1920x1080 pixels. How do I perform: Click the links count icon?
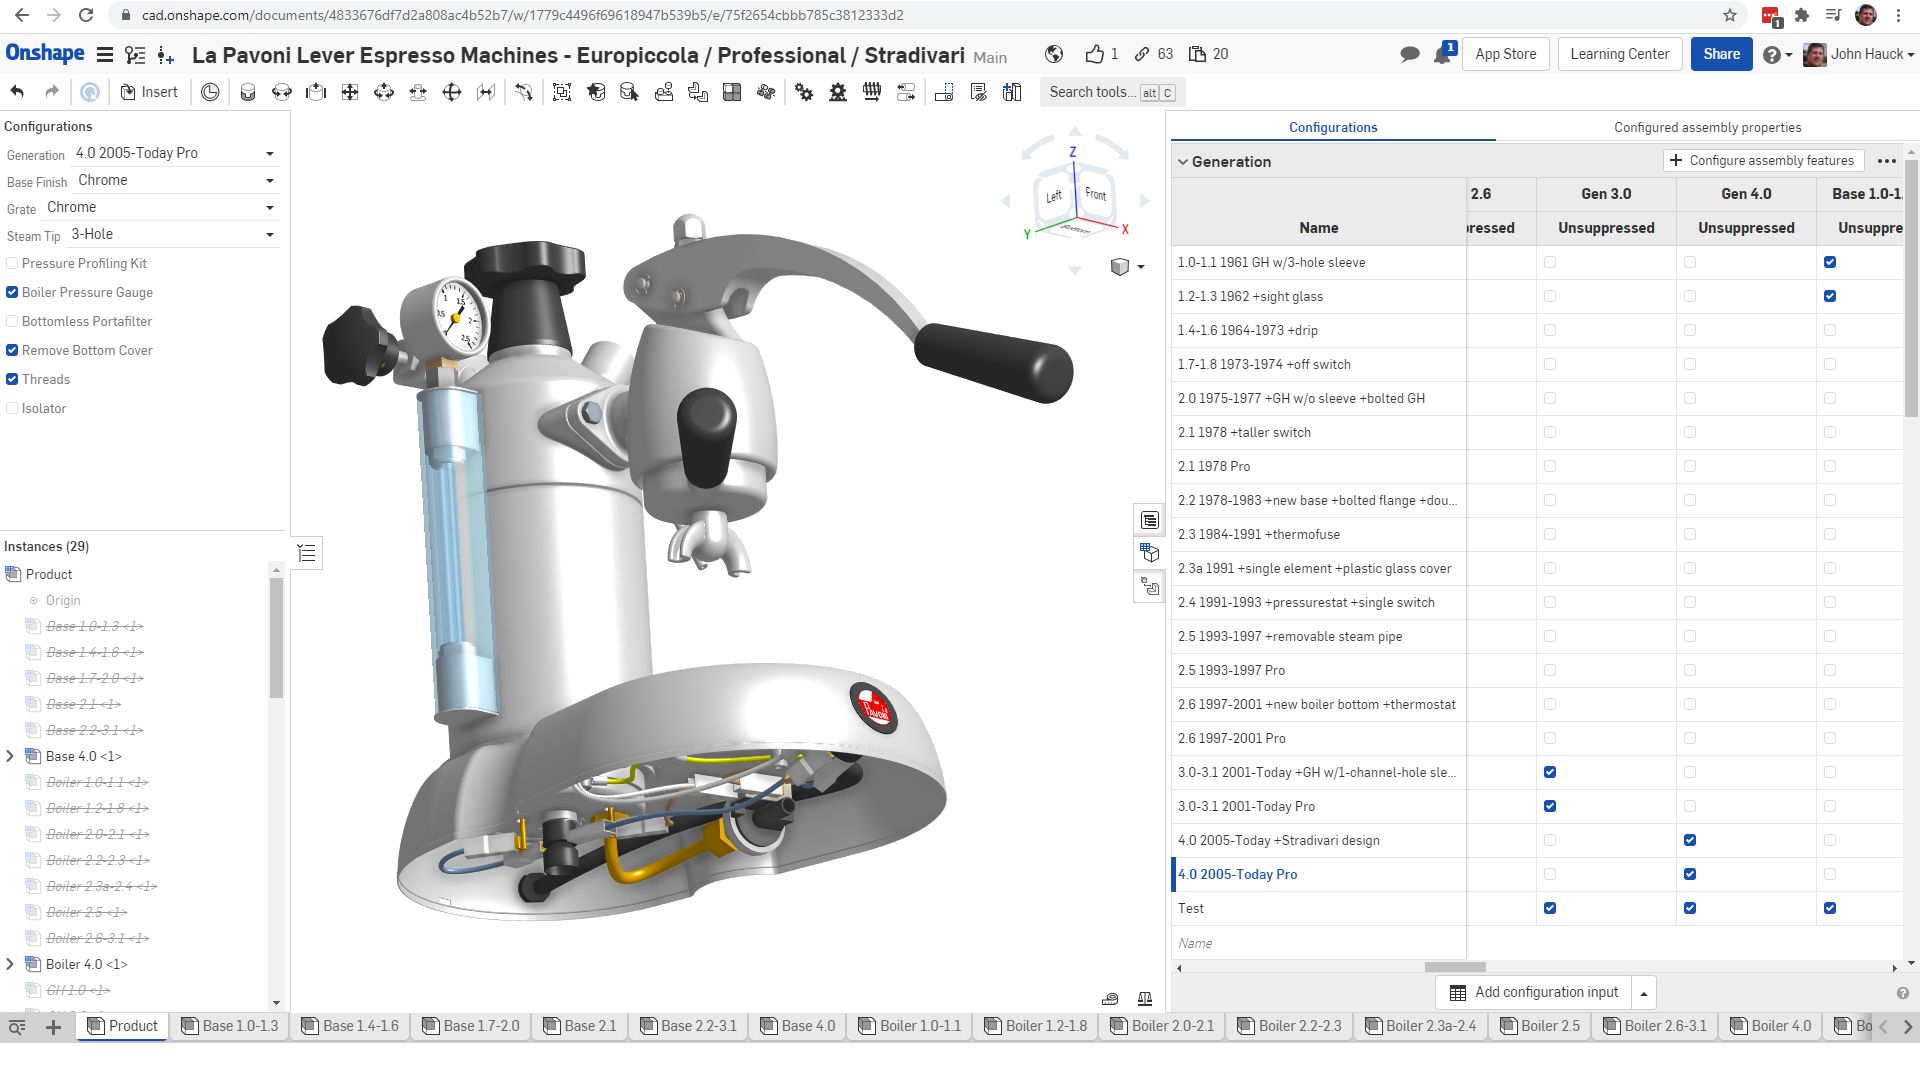(x=1142, y=54)
